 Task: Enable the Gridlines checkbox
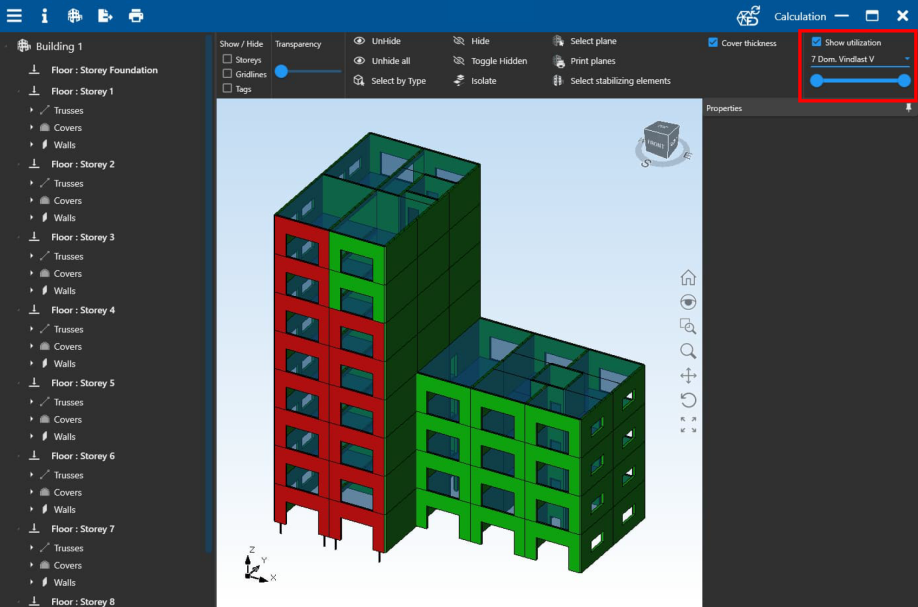coord(227,74)
